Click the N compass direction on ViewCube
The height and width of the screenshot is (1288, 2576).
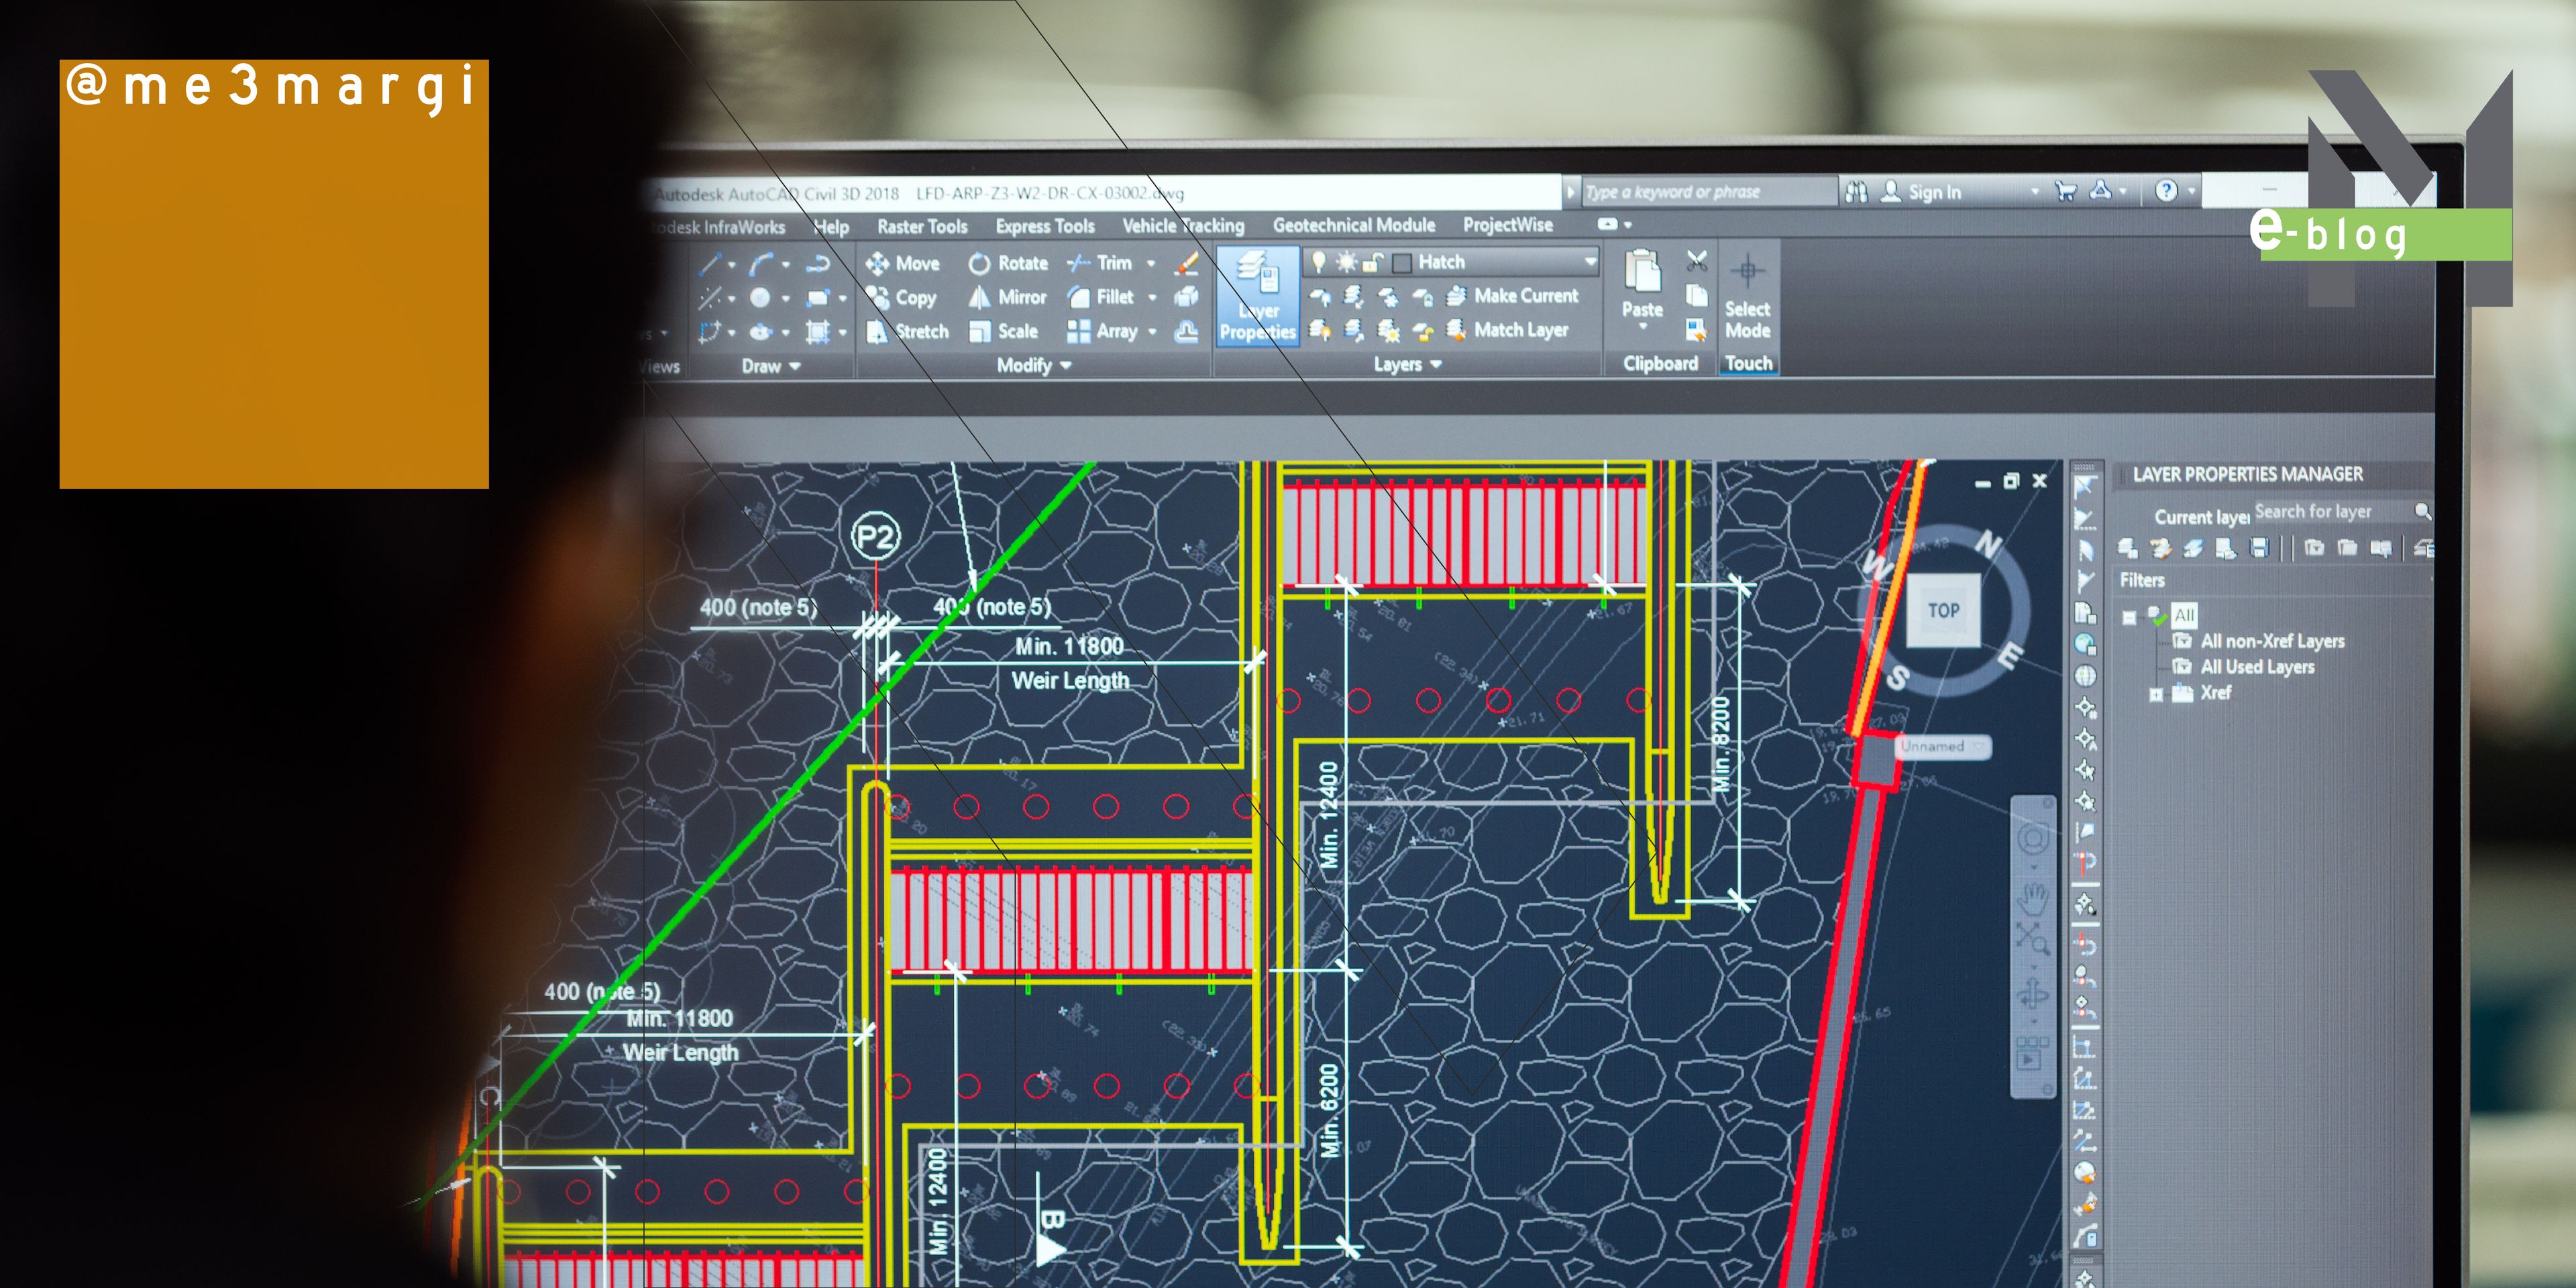[1988, 544]
